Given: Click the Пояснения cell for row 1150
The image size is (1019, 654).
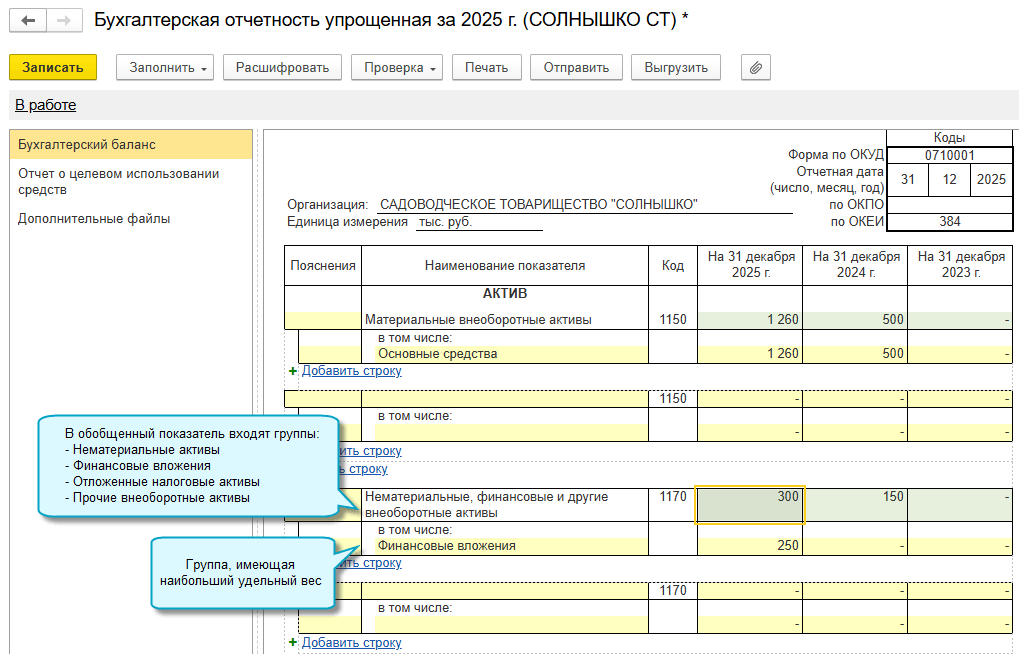Looking at the screenshot, I should pyautogui.click(x=323, y=319).
